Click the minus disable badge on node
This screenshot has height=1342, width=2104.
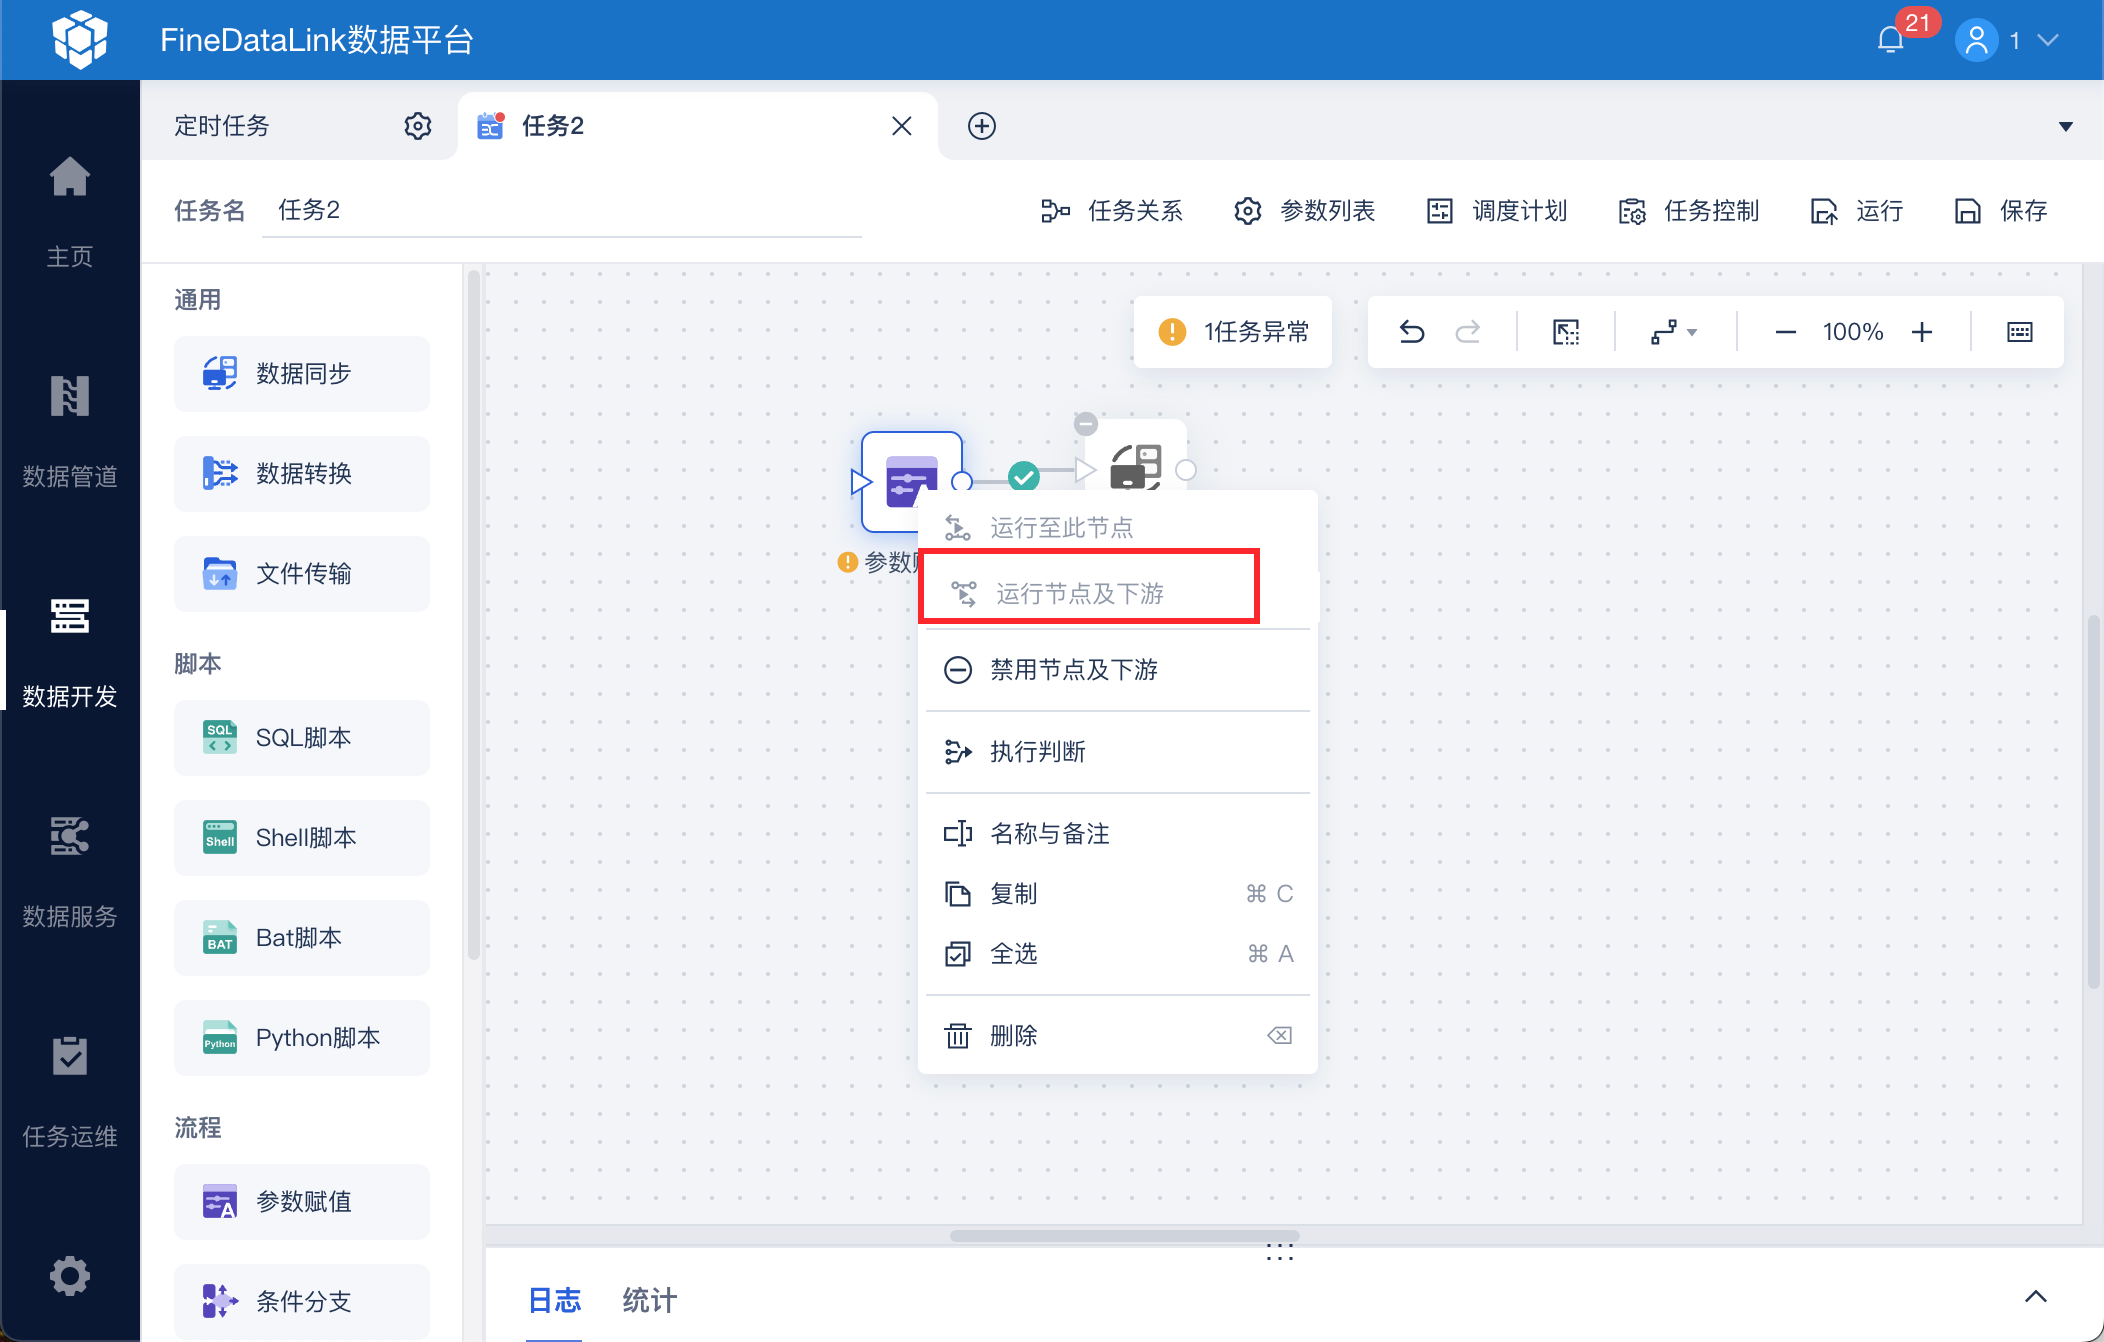[x=1085, y=423]
